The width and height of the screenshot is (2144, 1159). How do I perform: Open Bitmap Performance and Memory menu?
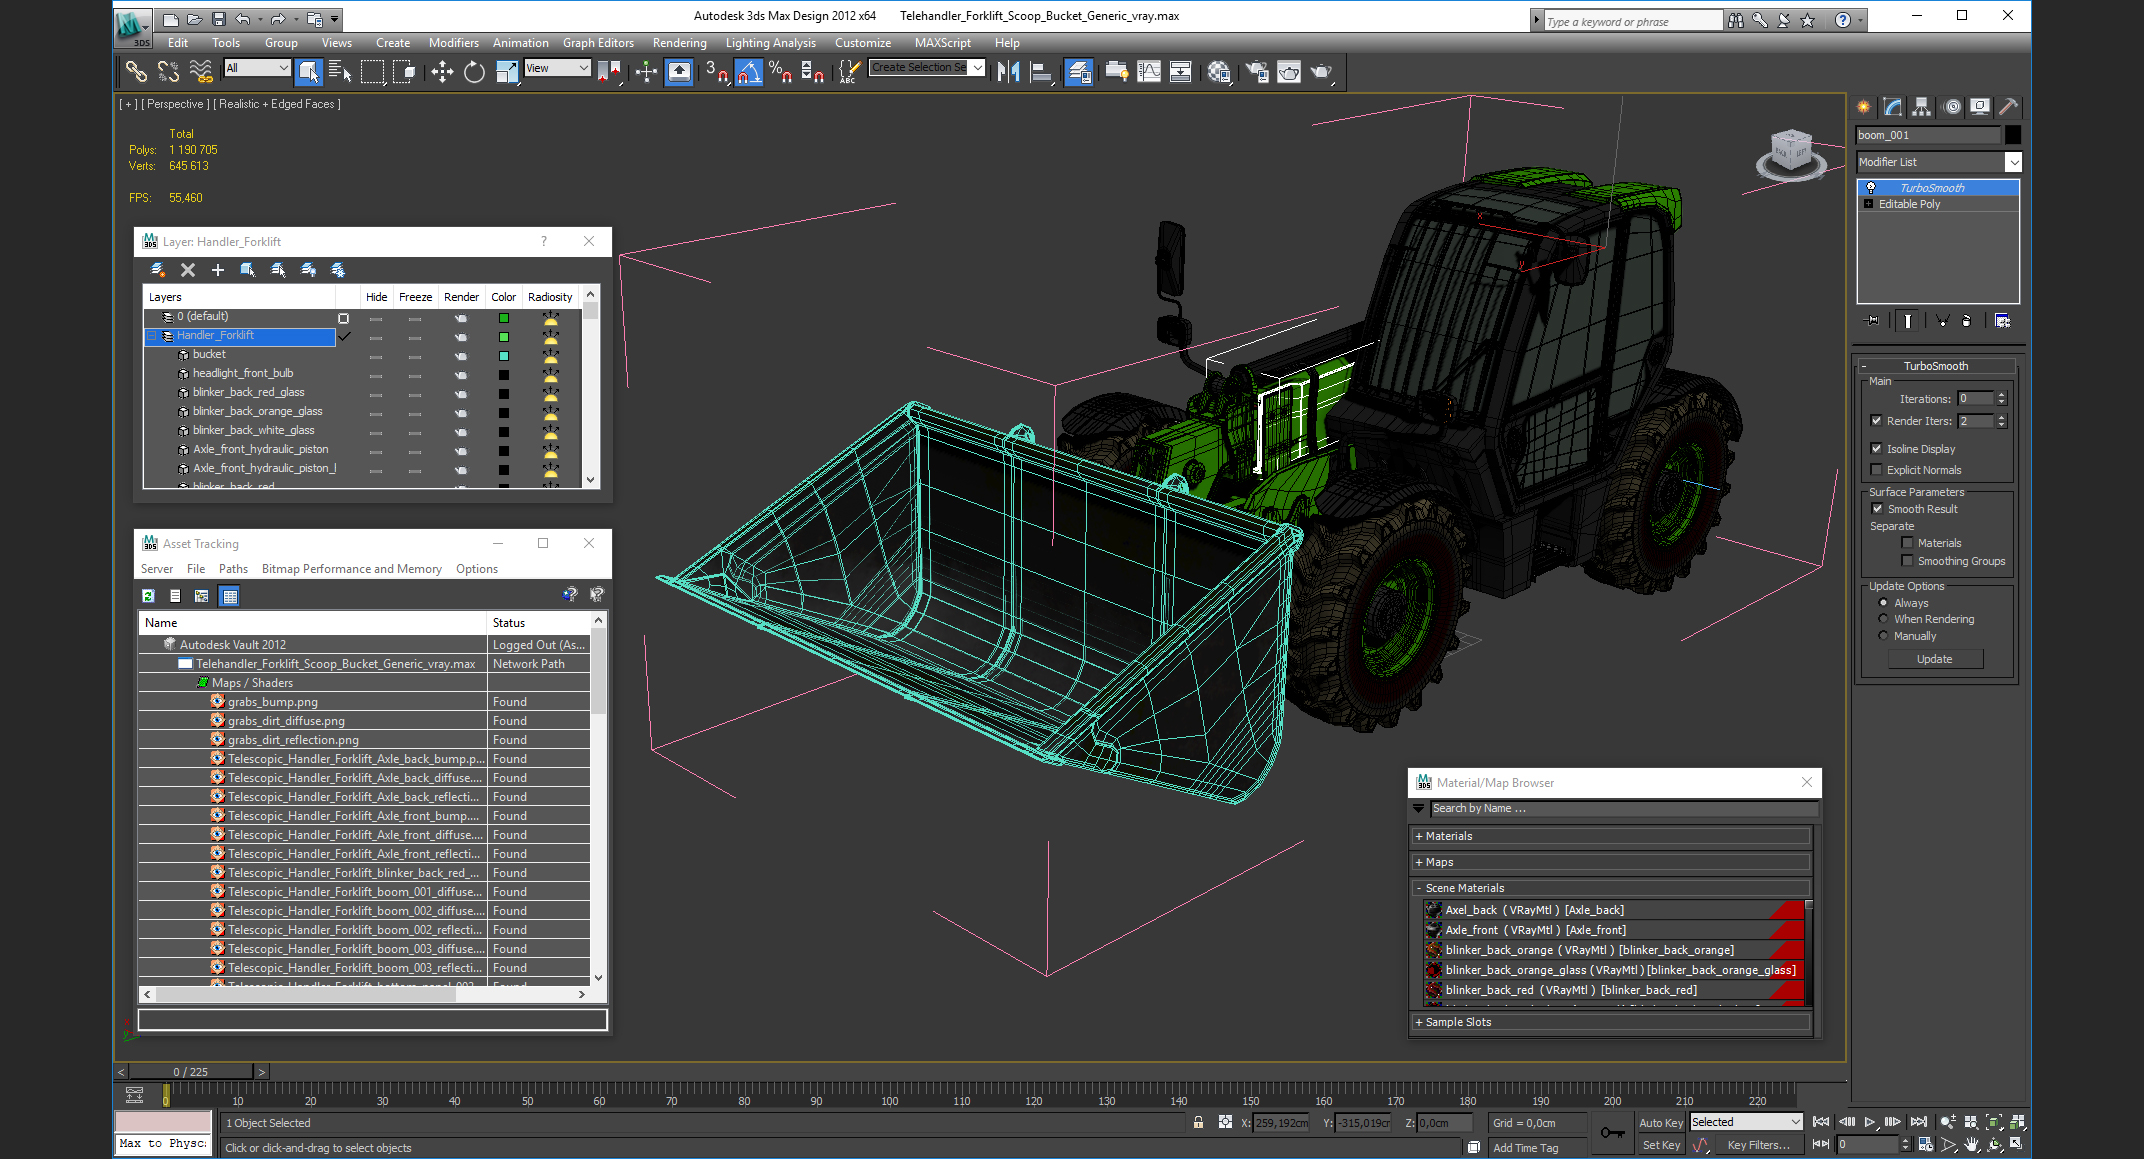351,569
